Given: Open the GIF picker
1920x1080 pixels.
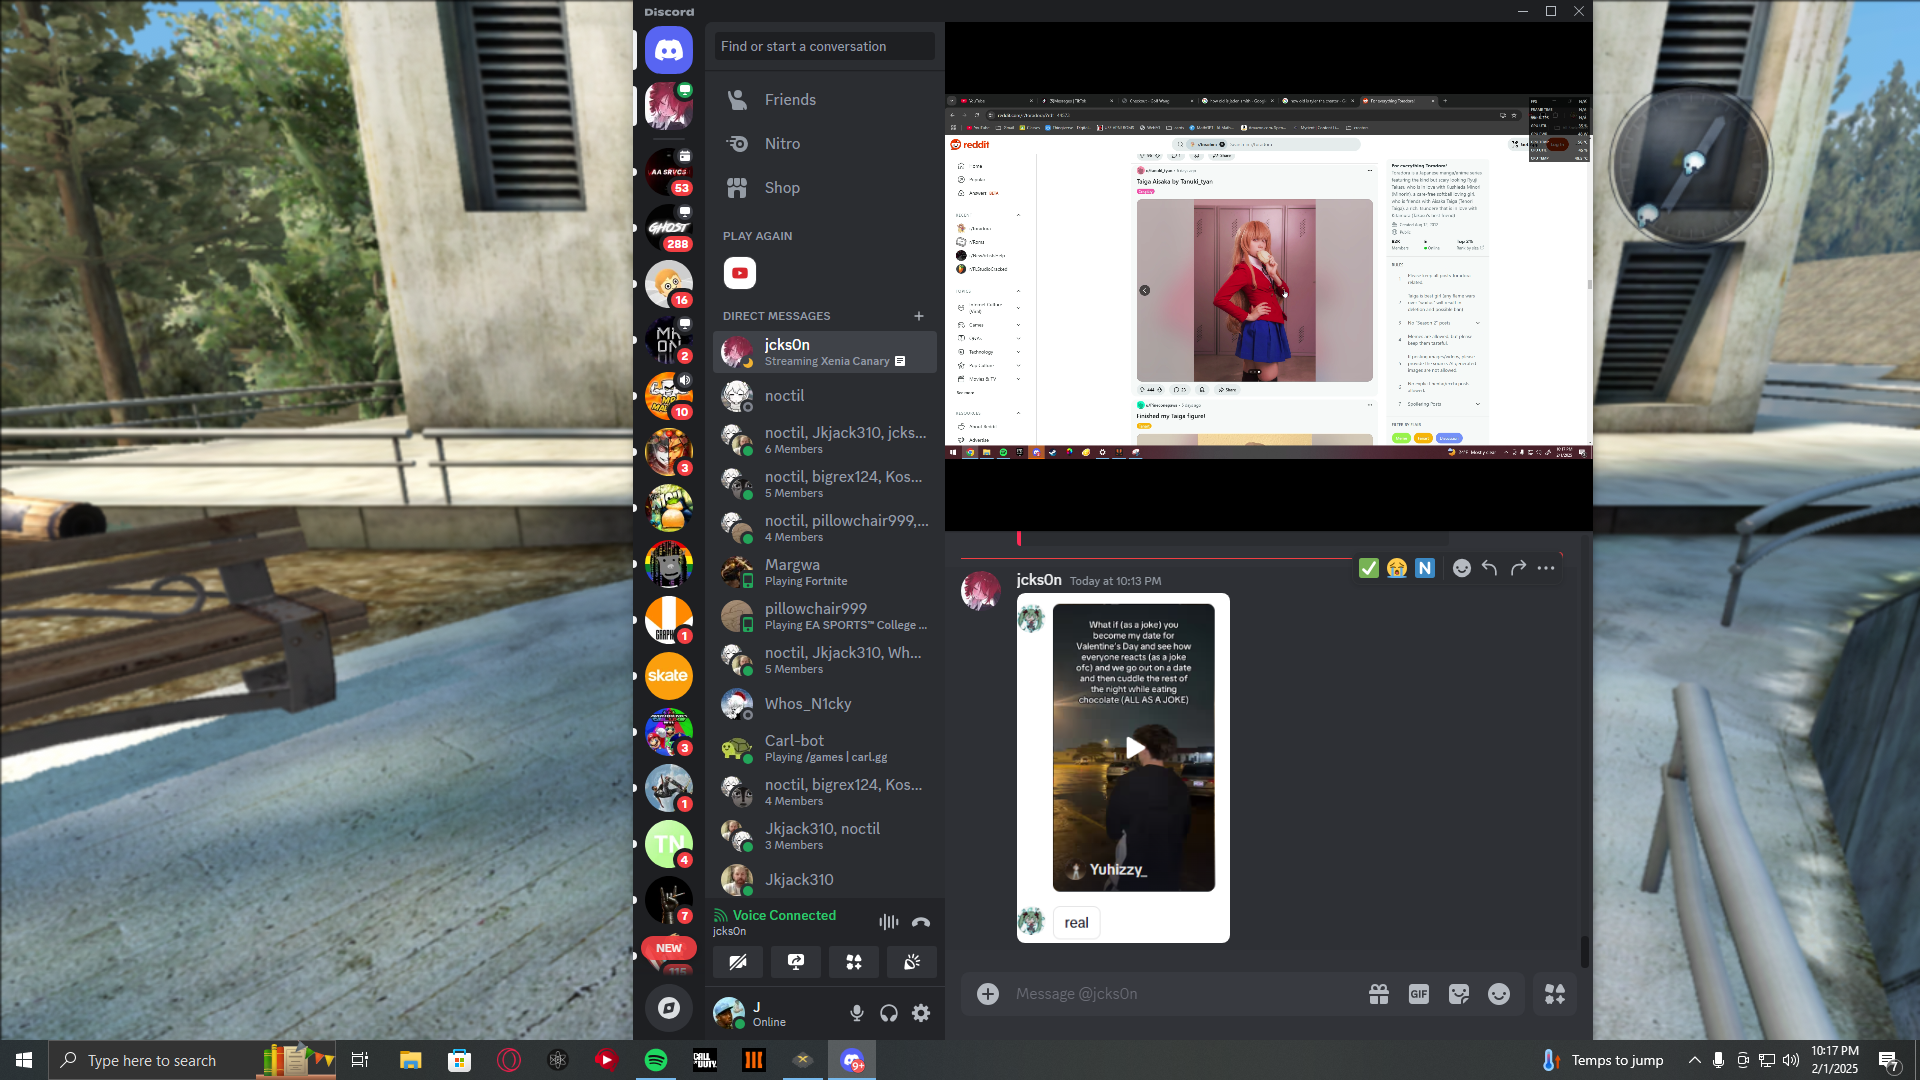Looking at the screenshot, I should 1418,994.
